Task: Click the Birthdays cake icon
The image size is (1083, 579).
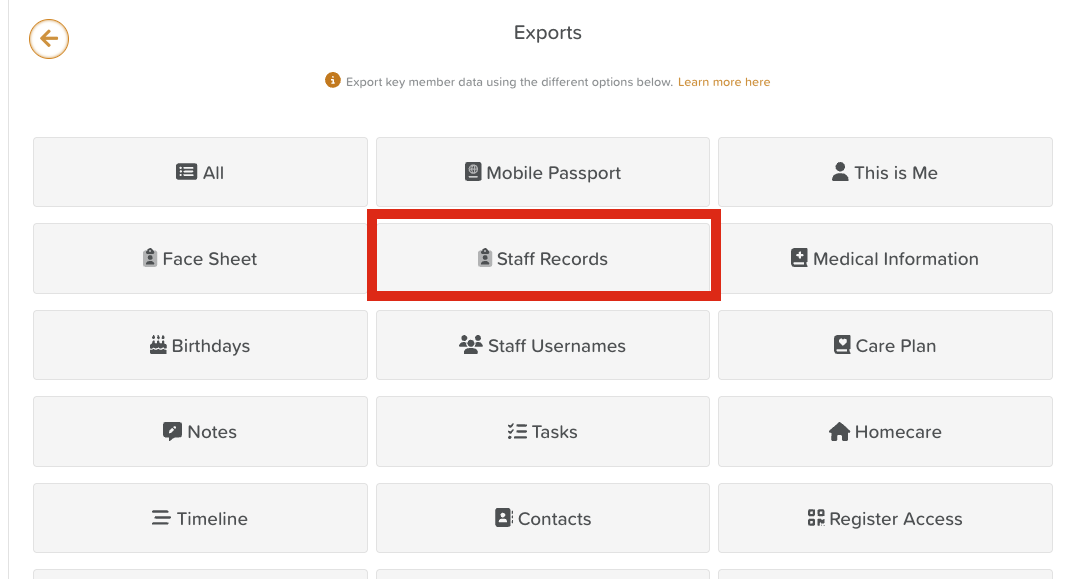Action: pos(158,345)
